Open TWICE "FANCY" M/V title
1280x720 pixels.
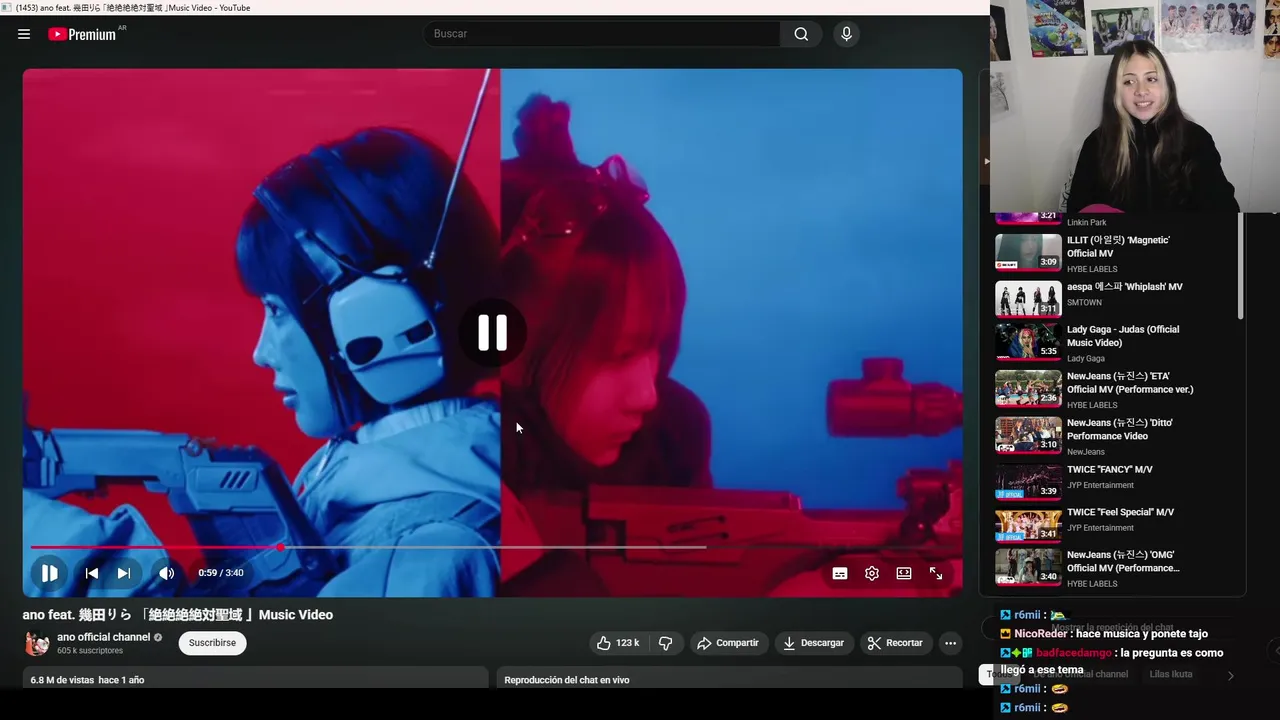point(1110,470)
